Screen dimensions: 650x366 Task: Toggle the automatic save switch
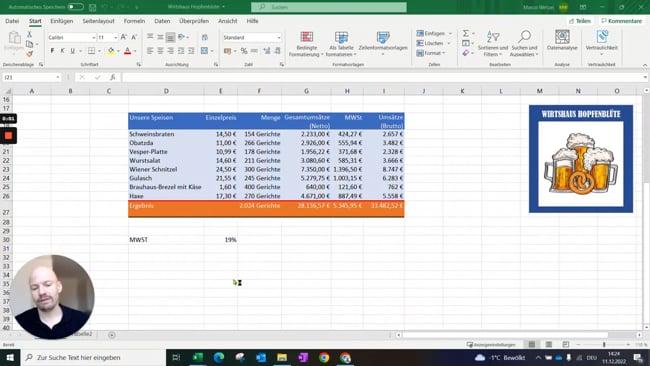coord(75,7)
